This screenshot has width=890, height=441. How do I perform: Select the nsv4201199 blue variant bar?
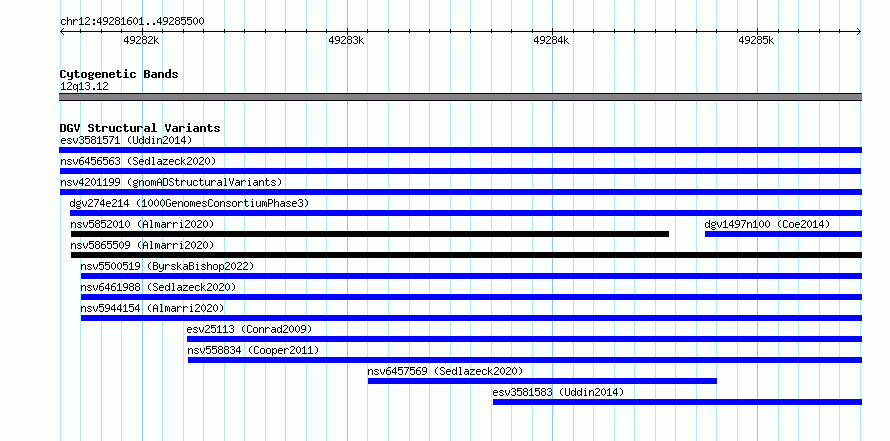coord(460,192)
